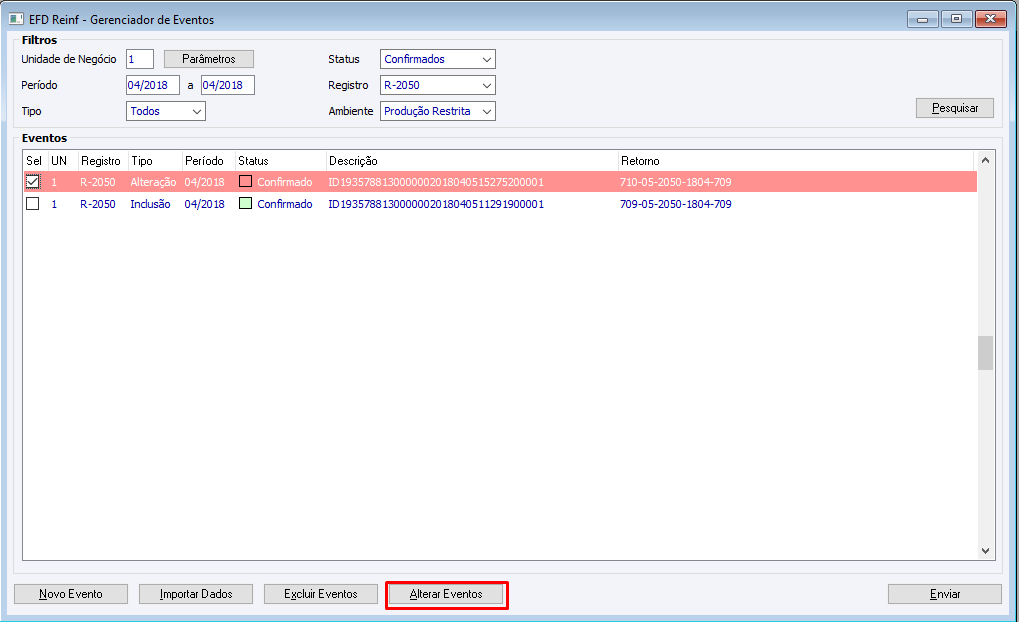Screen dimensions: 1019x622
Task: Click the Inclusão type cell
Action: 150,204
